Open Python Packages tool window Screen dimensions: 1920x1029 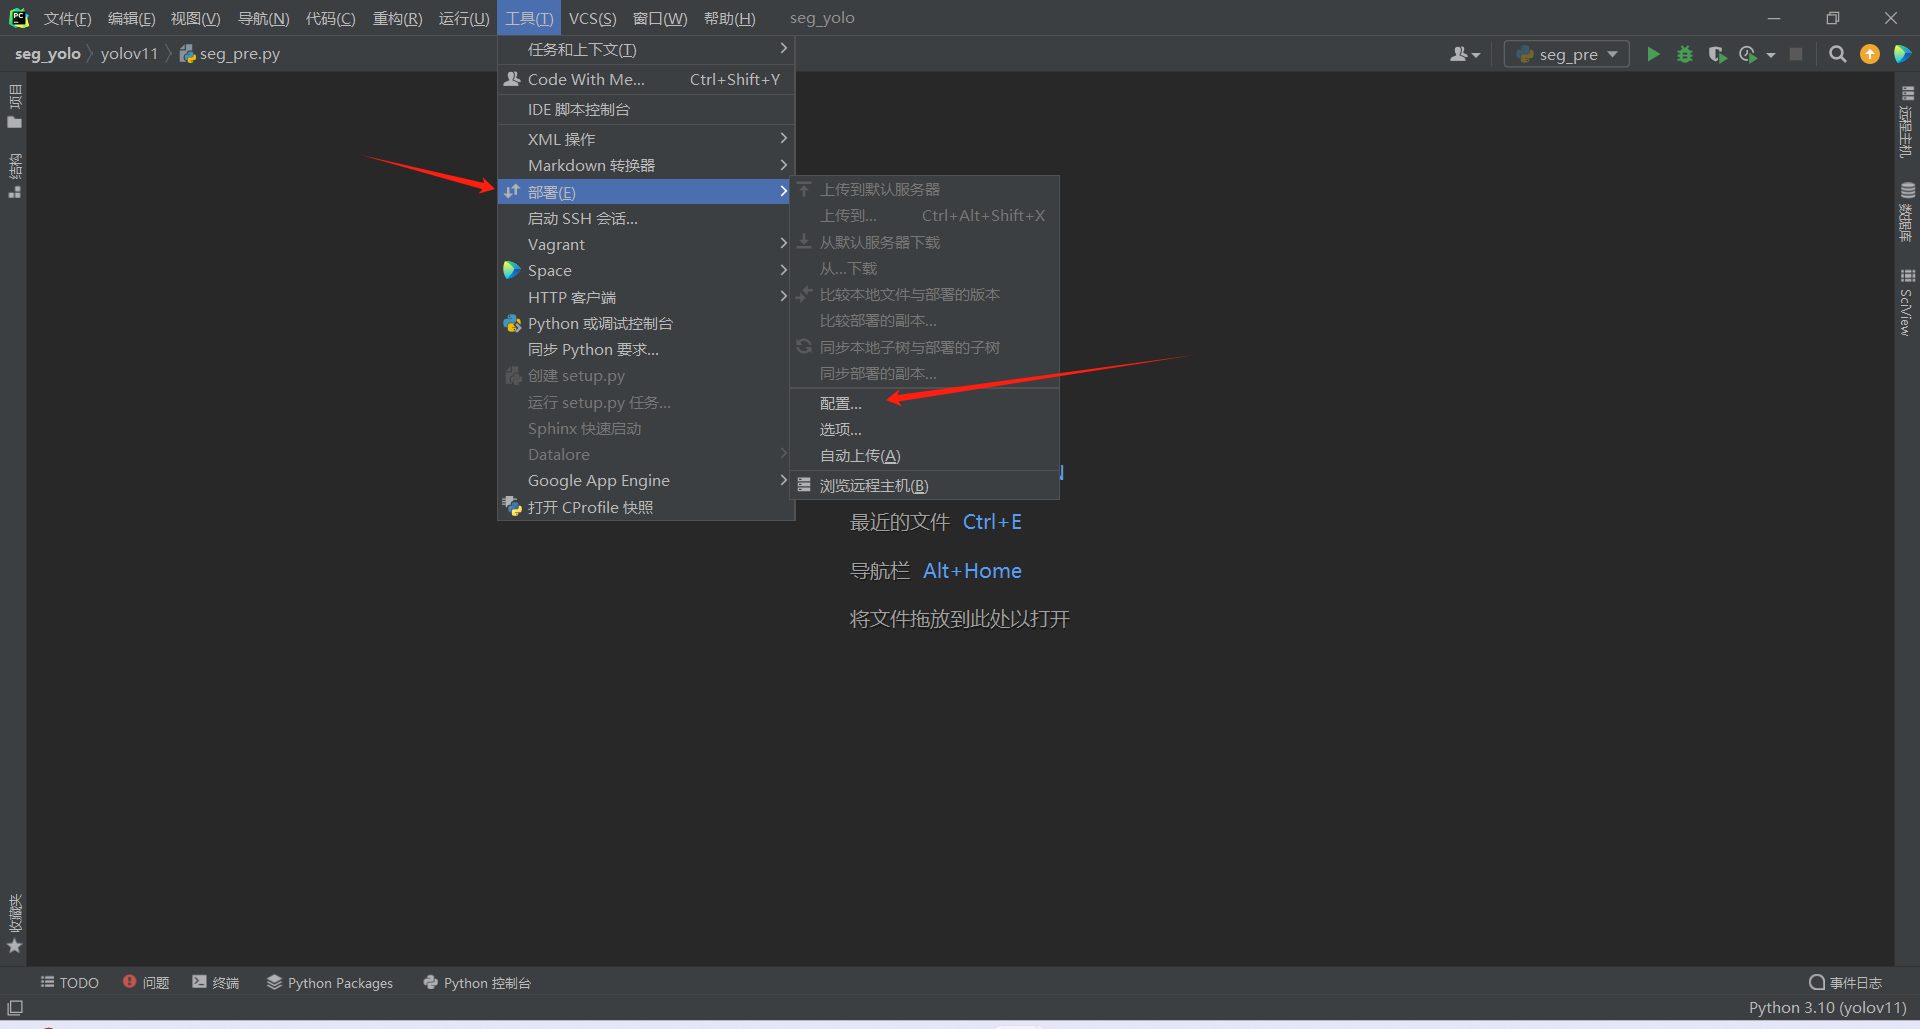point(330,983)
